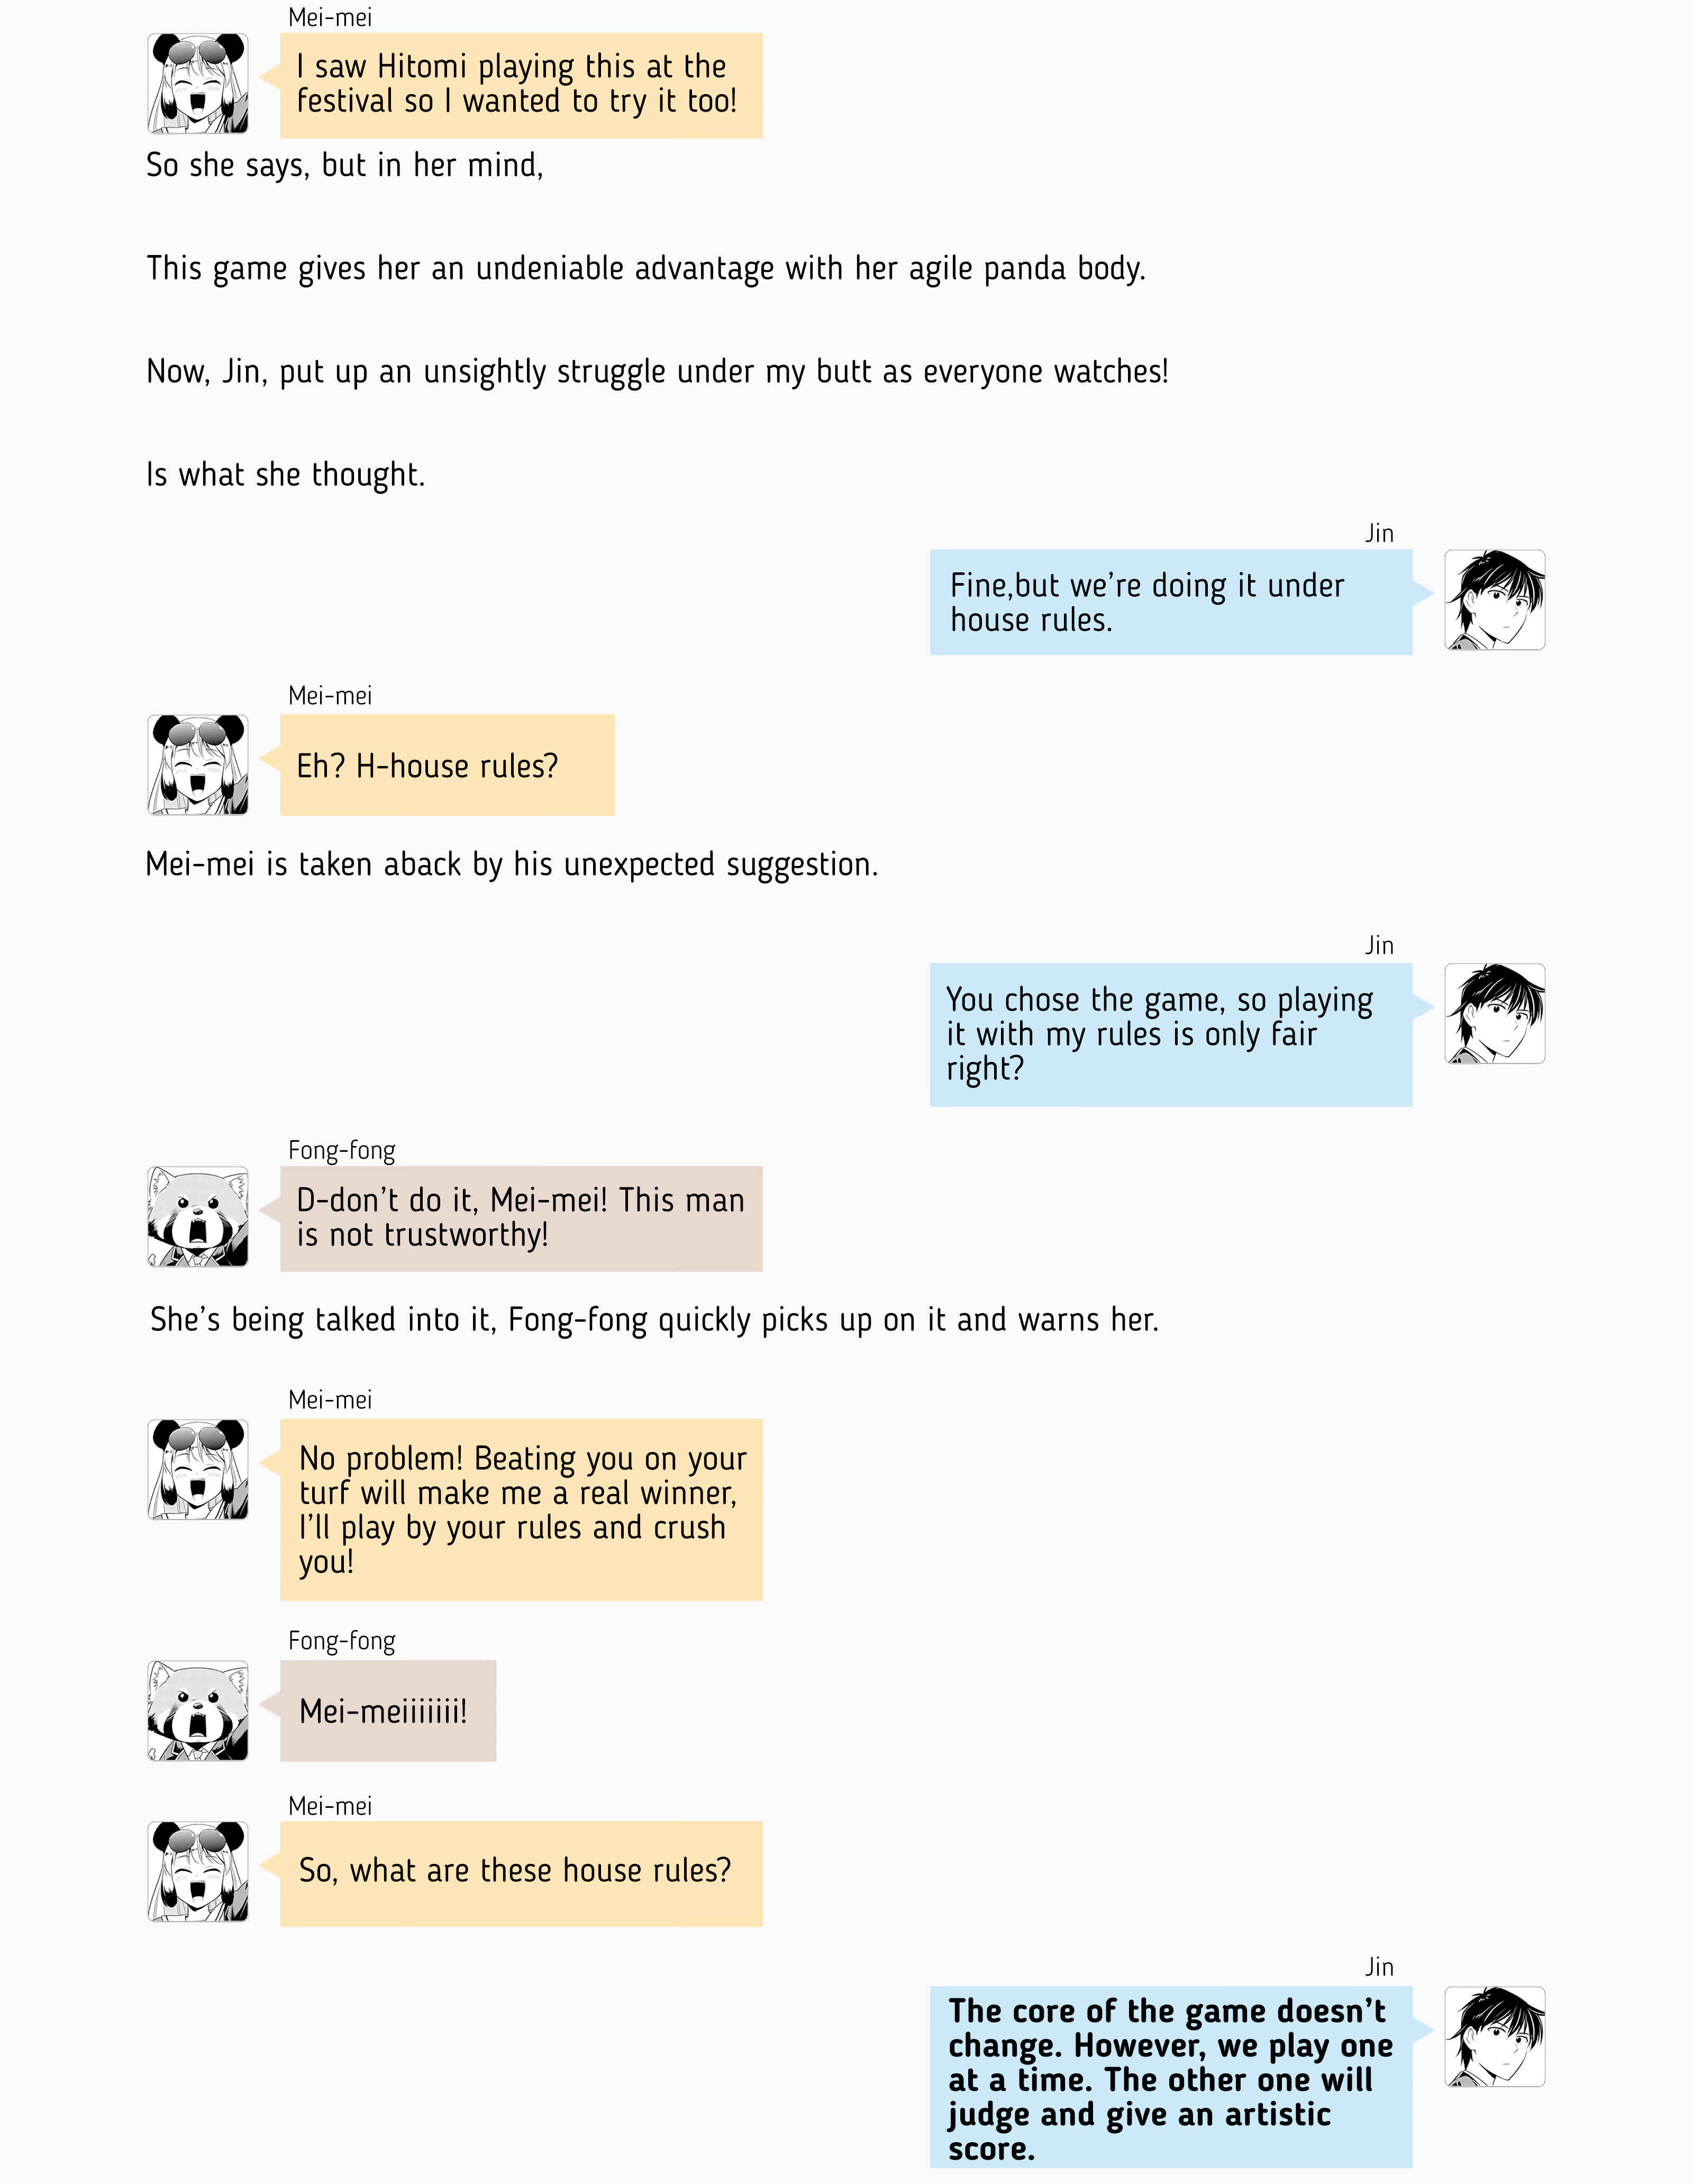This screenshot has width=1693, height=2184.
Task: Click the 'So, what are these house rules?' bubble
Action: (x=521, y=1874)
